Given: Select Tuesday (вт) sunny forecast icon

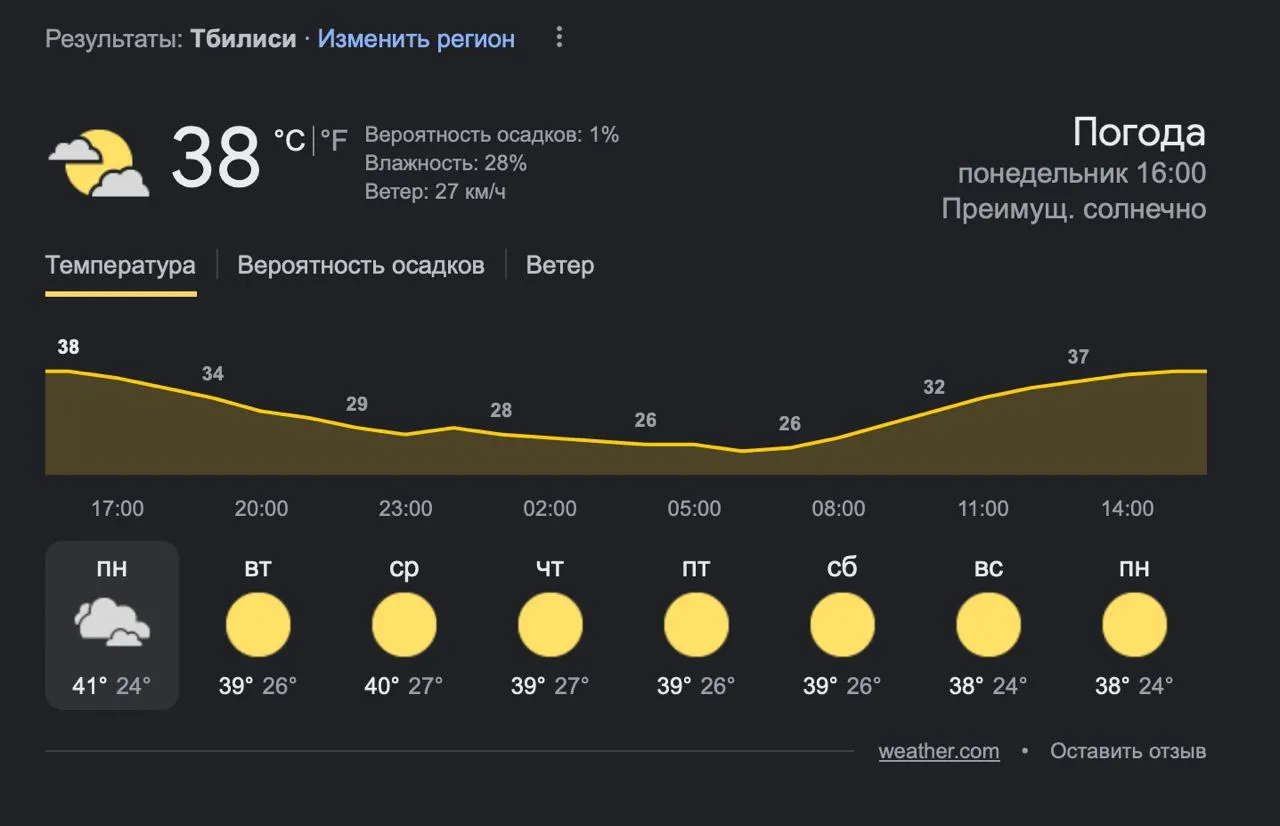Looking at the screenshot, I should [x=258, y=625].
